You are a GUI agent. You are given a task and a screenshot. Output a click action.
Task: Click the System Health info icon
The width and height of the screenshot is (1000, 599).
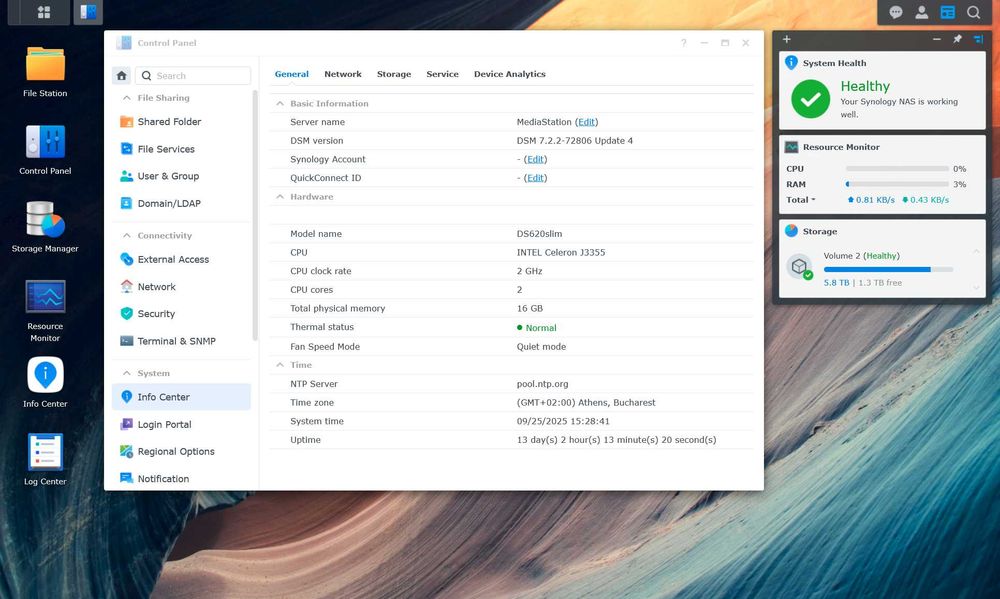click(791, 63)
